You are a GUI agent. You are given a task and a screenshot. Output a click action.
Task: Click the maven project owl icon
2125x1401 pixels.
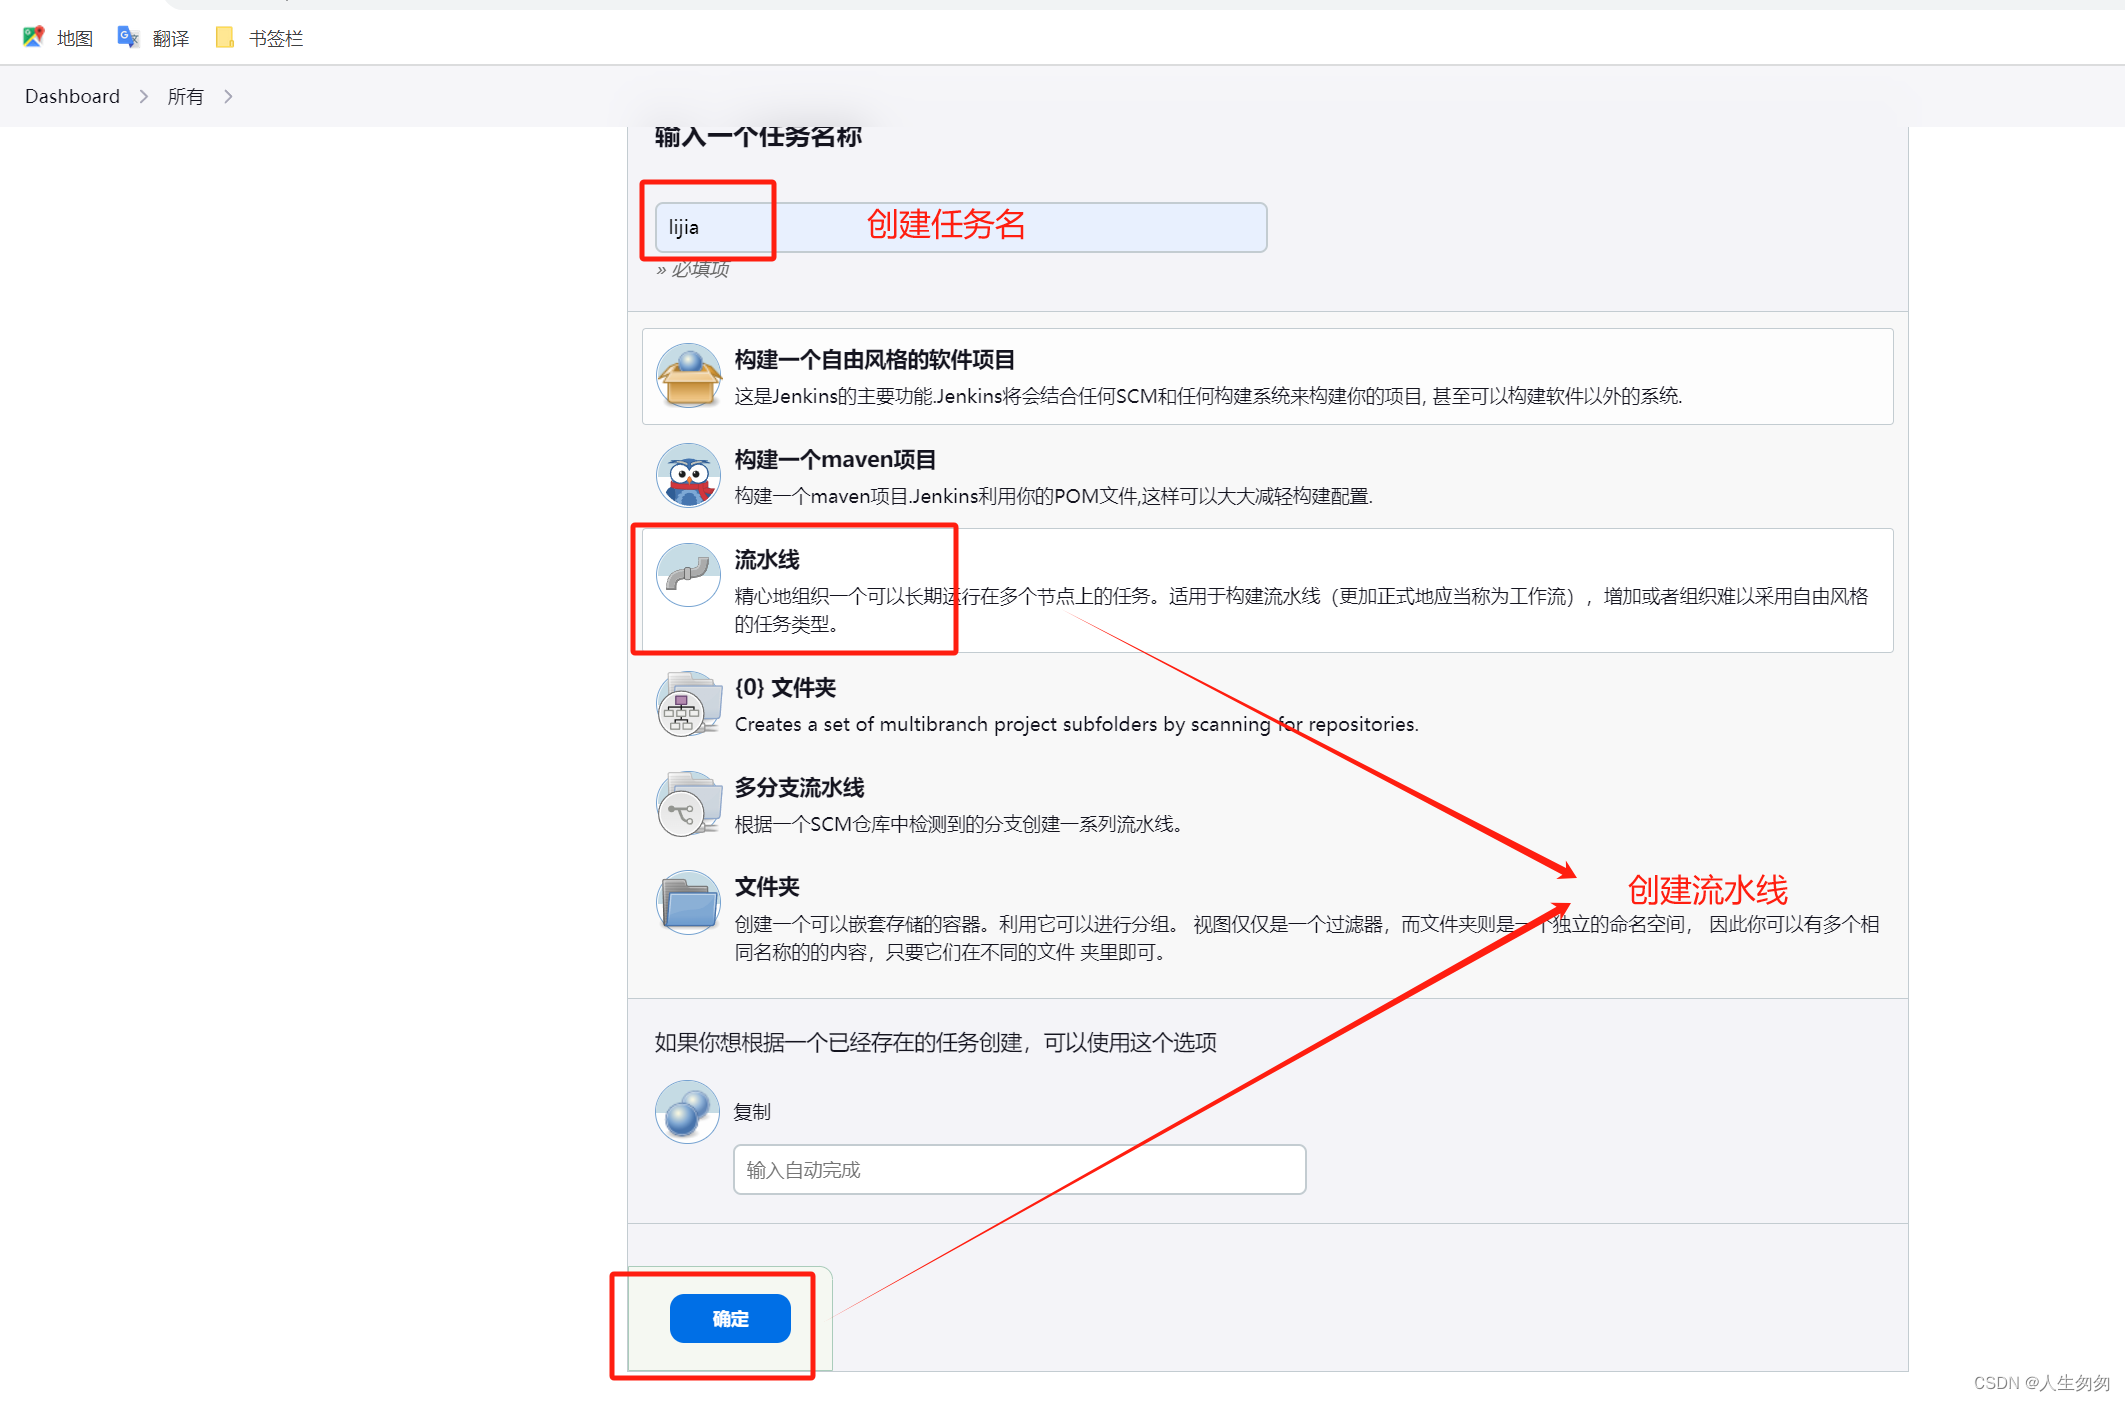point(688,476)
